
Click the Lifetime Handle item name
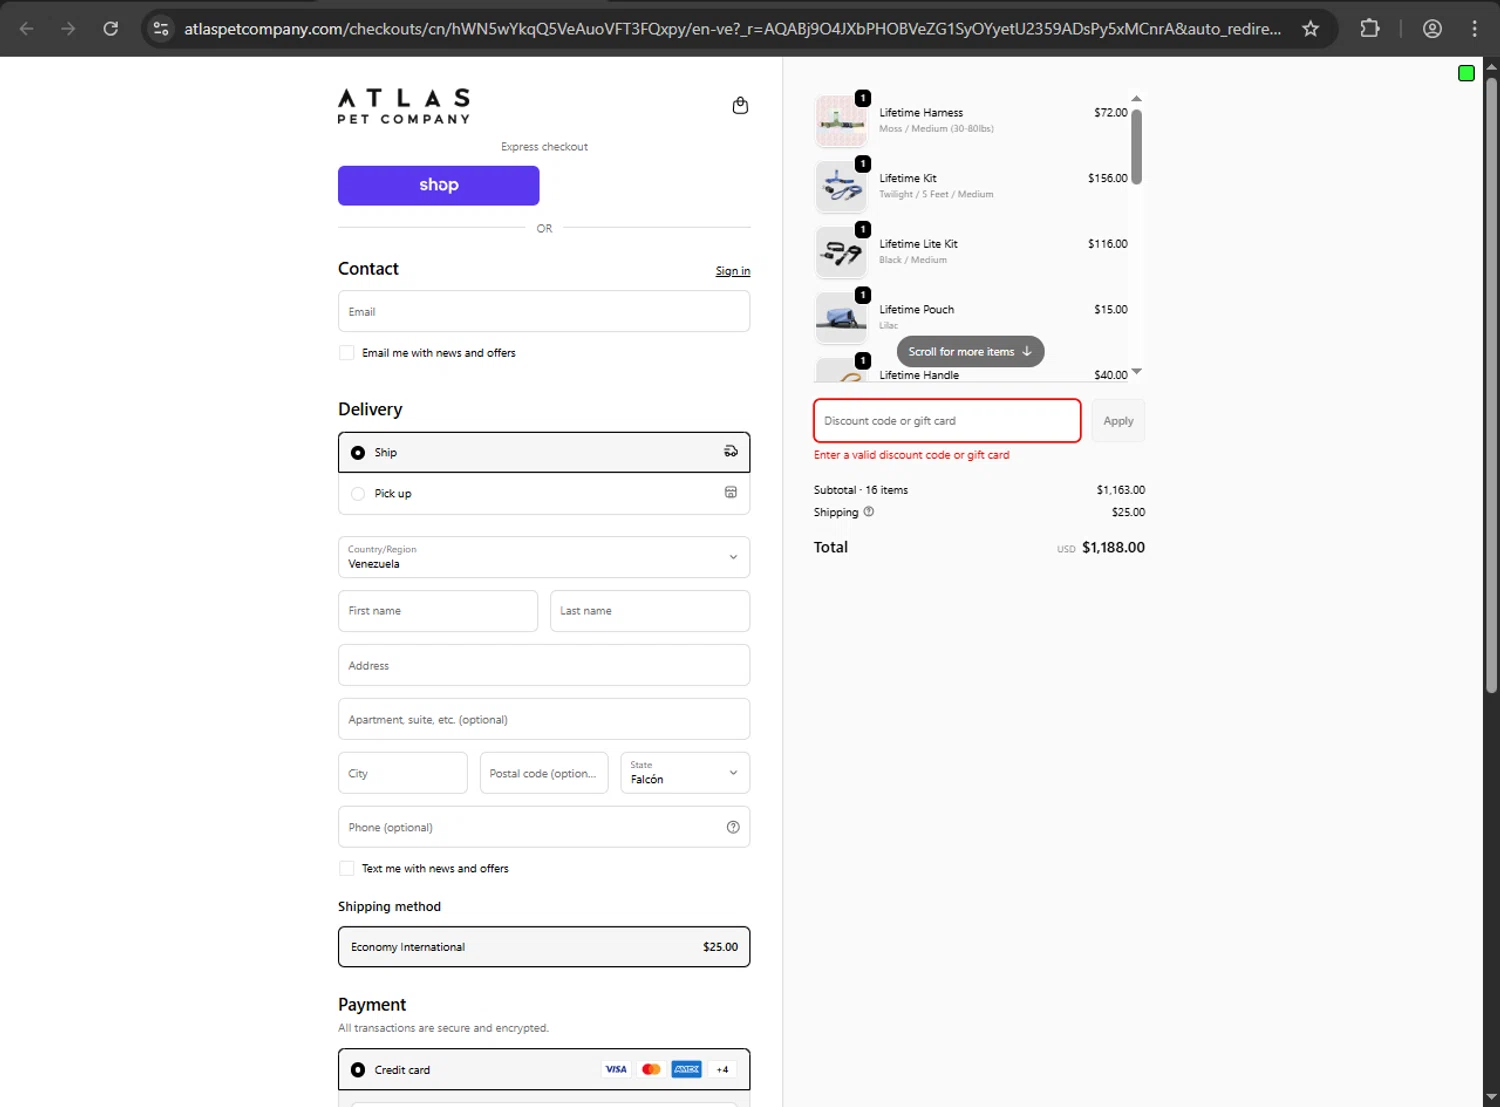pos(919,375)
